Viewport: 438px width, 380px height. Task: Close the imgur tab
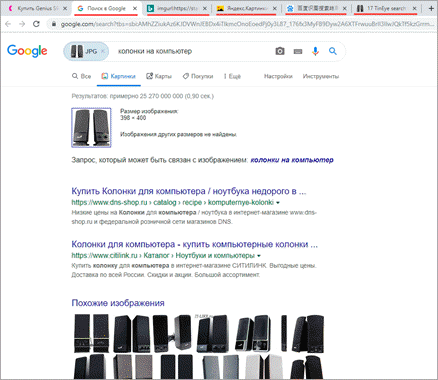[205, 9]
